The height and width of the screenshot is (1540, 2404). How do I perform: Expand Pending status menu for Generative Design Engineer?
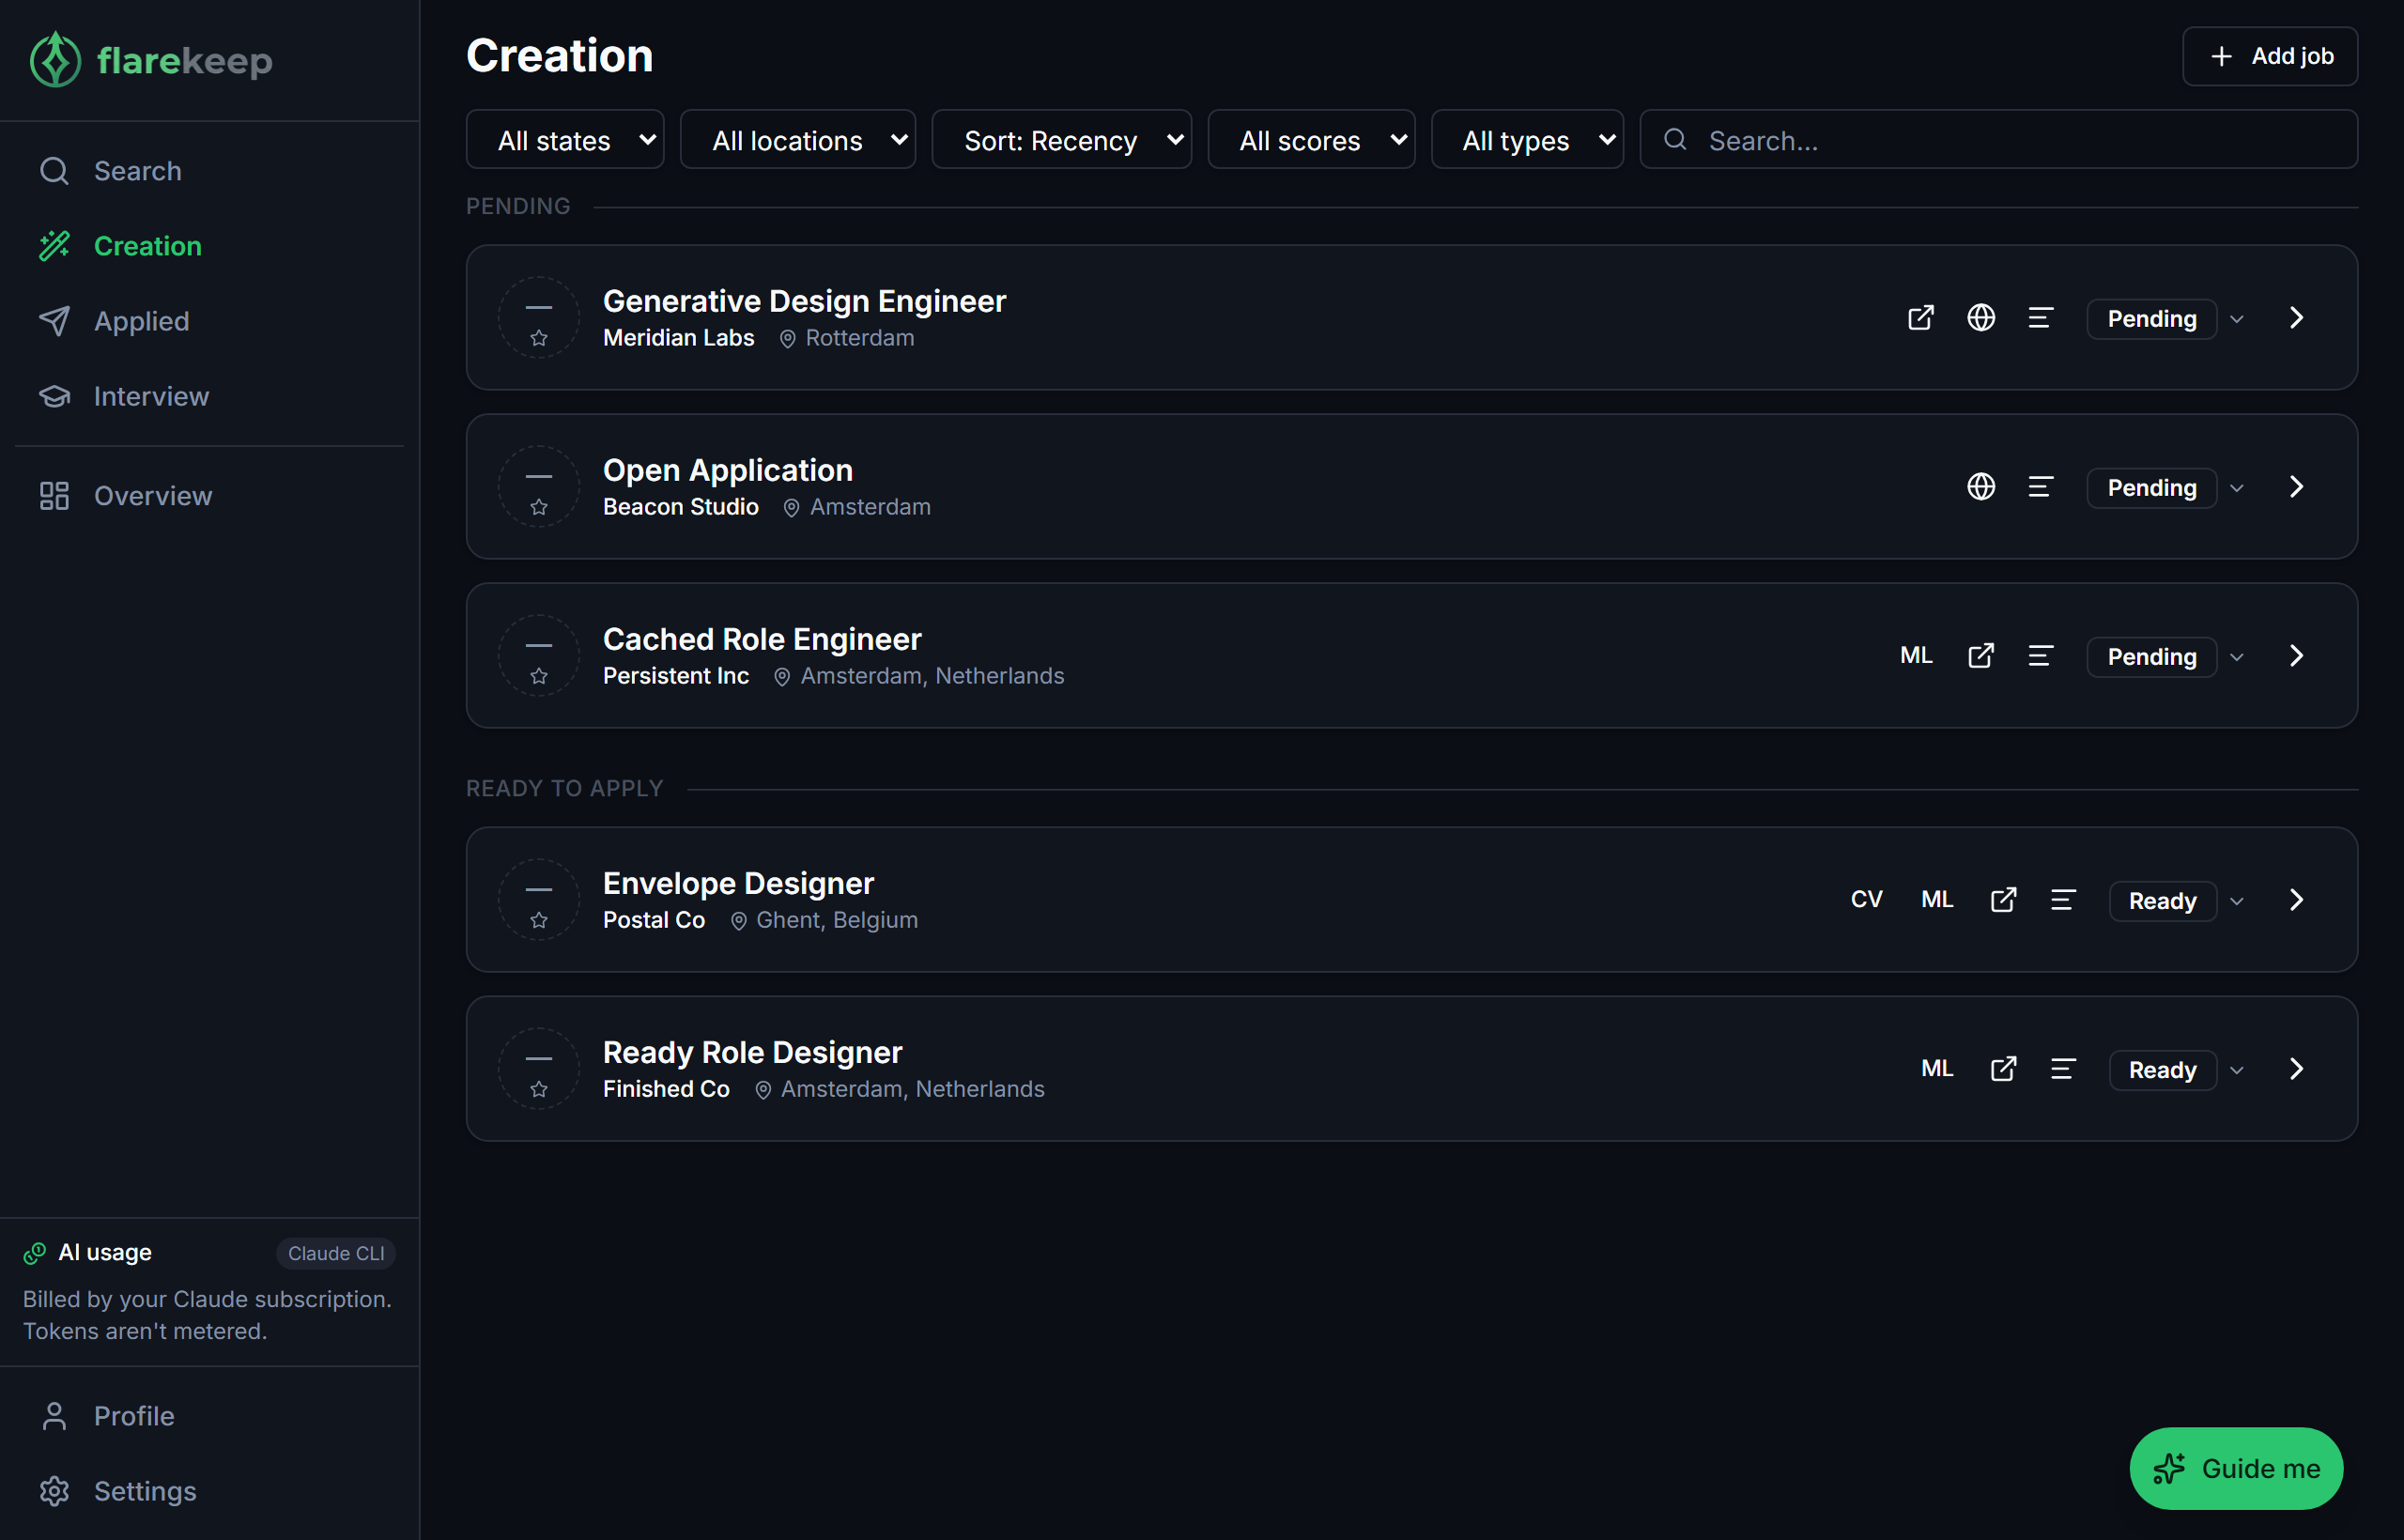click(2236, 319)
